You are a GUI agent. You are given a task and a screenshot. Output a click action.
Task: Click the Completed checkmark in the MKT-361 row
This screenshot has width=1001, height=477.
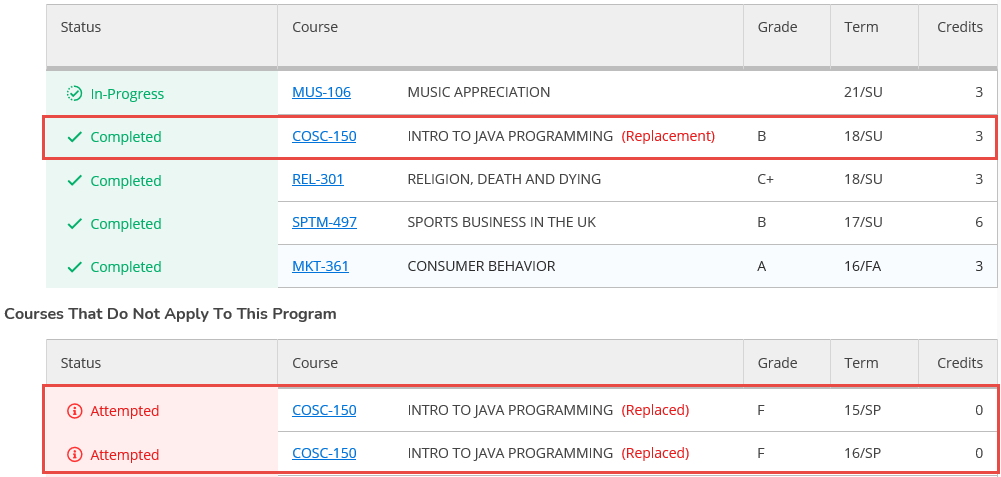[x=74, y=267]
